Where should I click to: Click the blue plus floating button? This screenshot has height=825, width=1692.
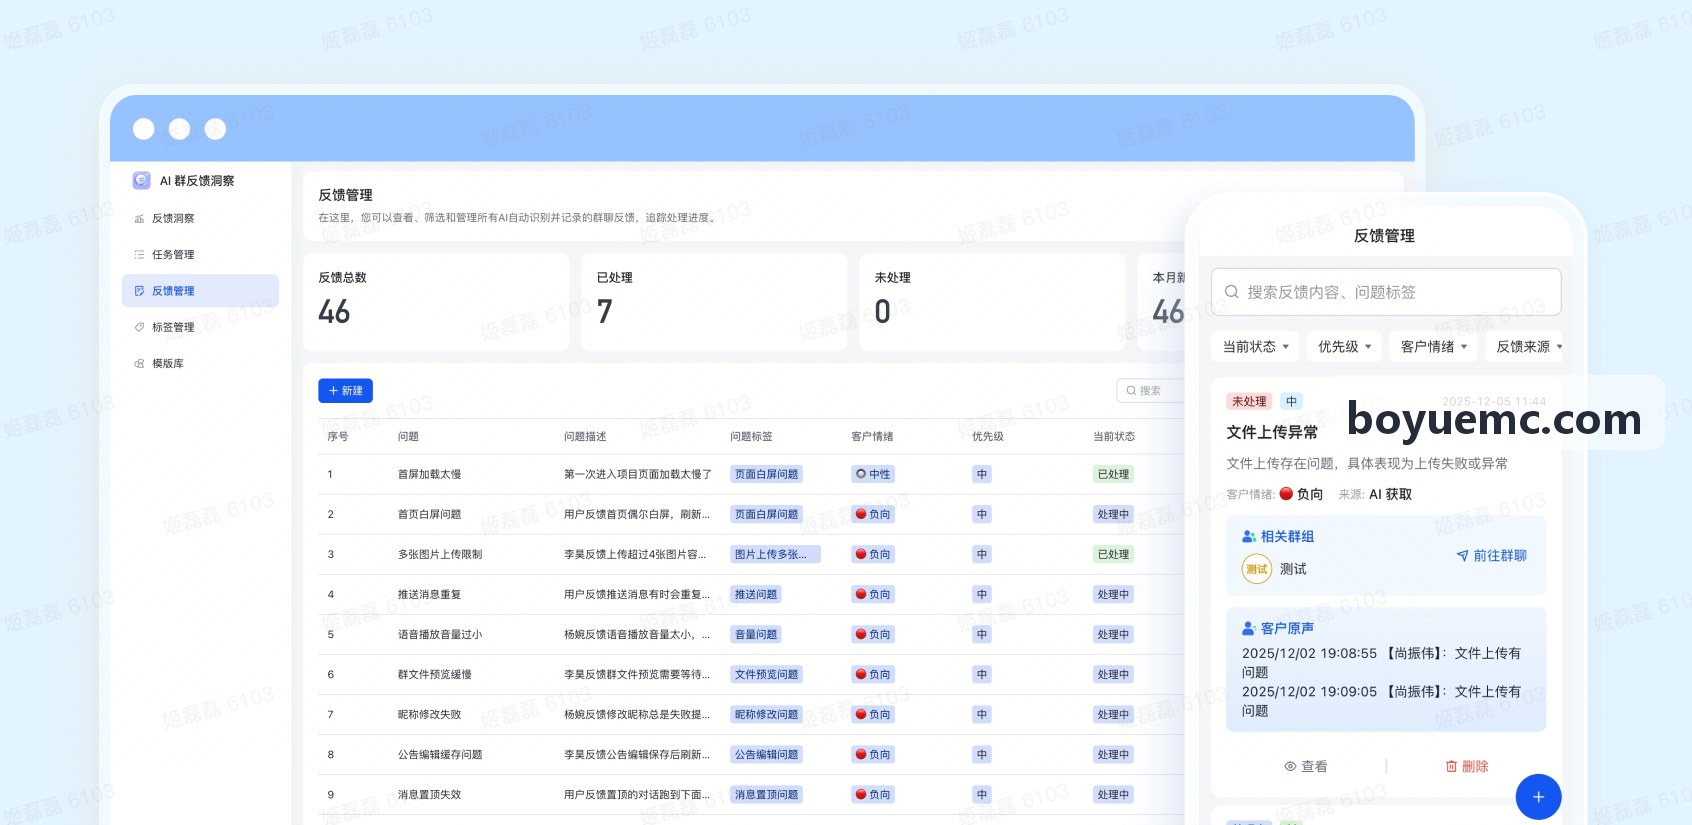pyautogui.click(x=1538, y=797)
